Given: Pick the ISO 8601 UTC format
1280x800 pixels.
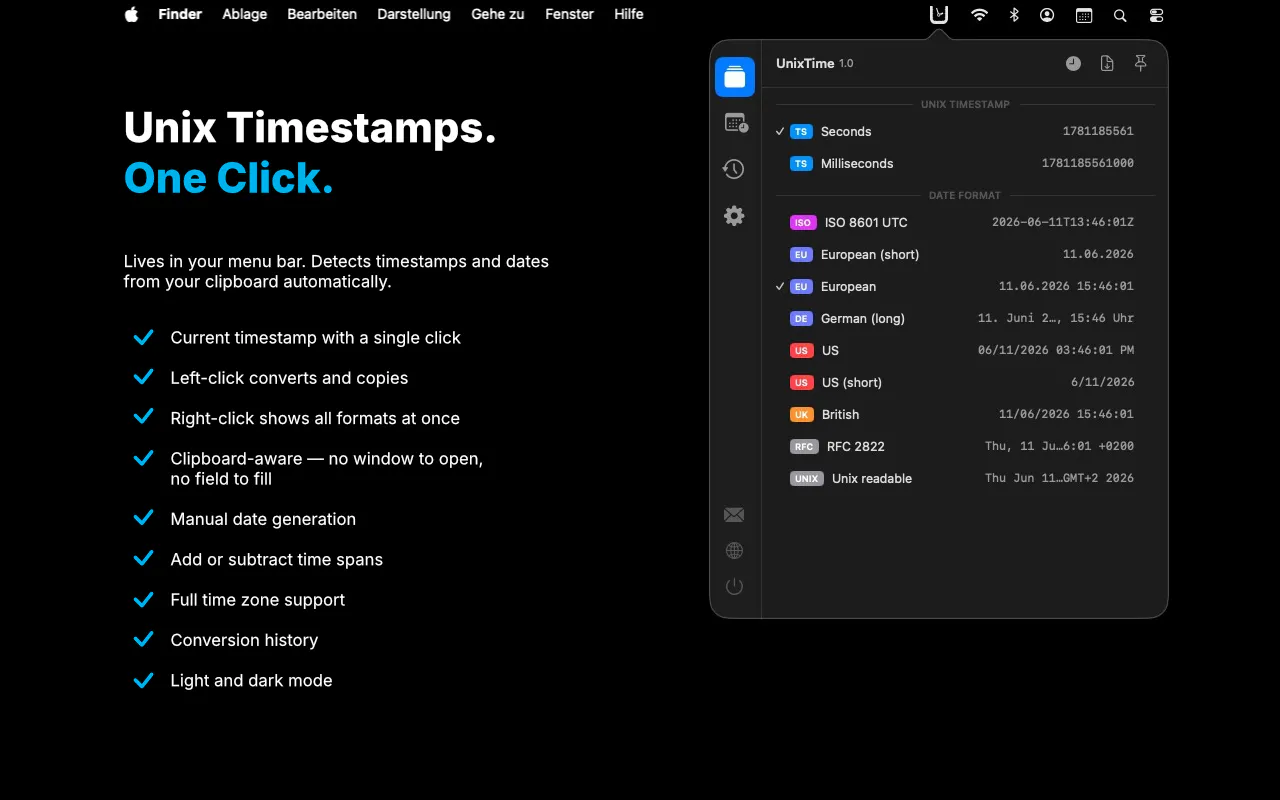Looking at the screenshot, I should click(x=965, y=222).
